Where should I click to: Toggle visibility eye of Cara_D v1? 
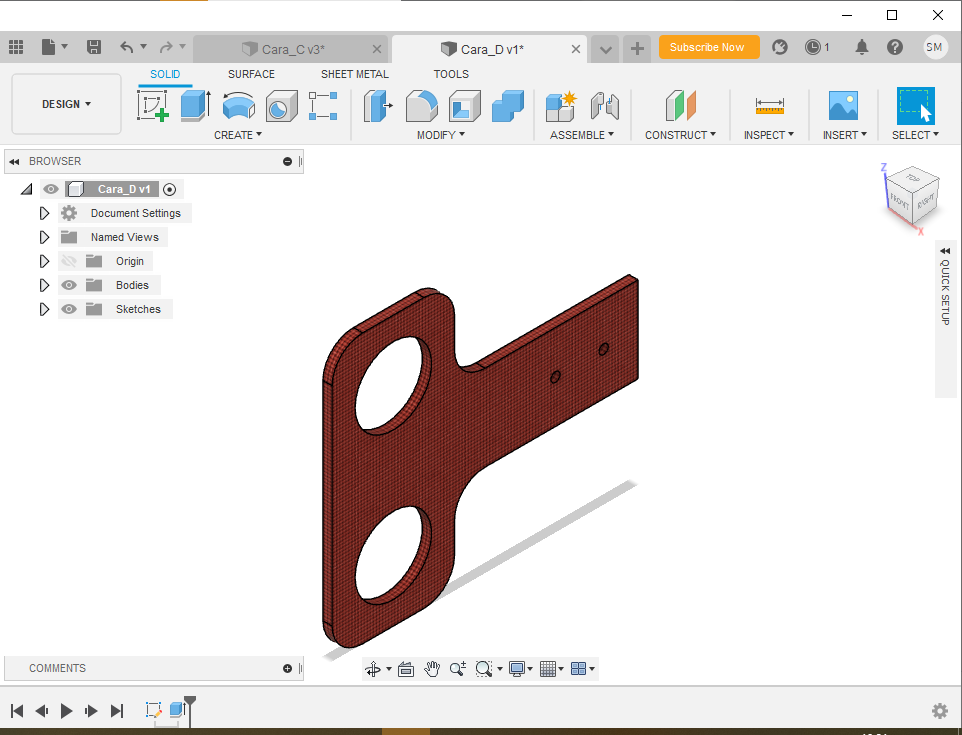pos(51,189)
